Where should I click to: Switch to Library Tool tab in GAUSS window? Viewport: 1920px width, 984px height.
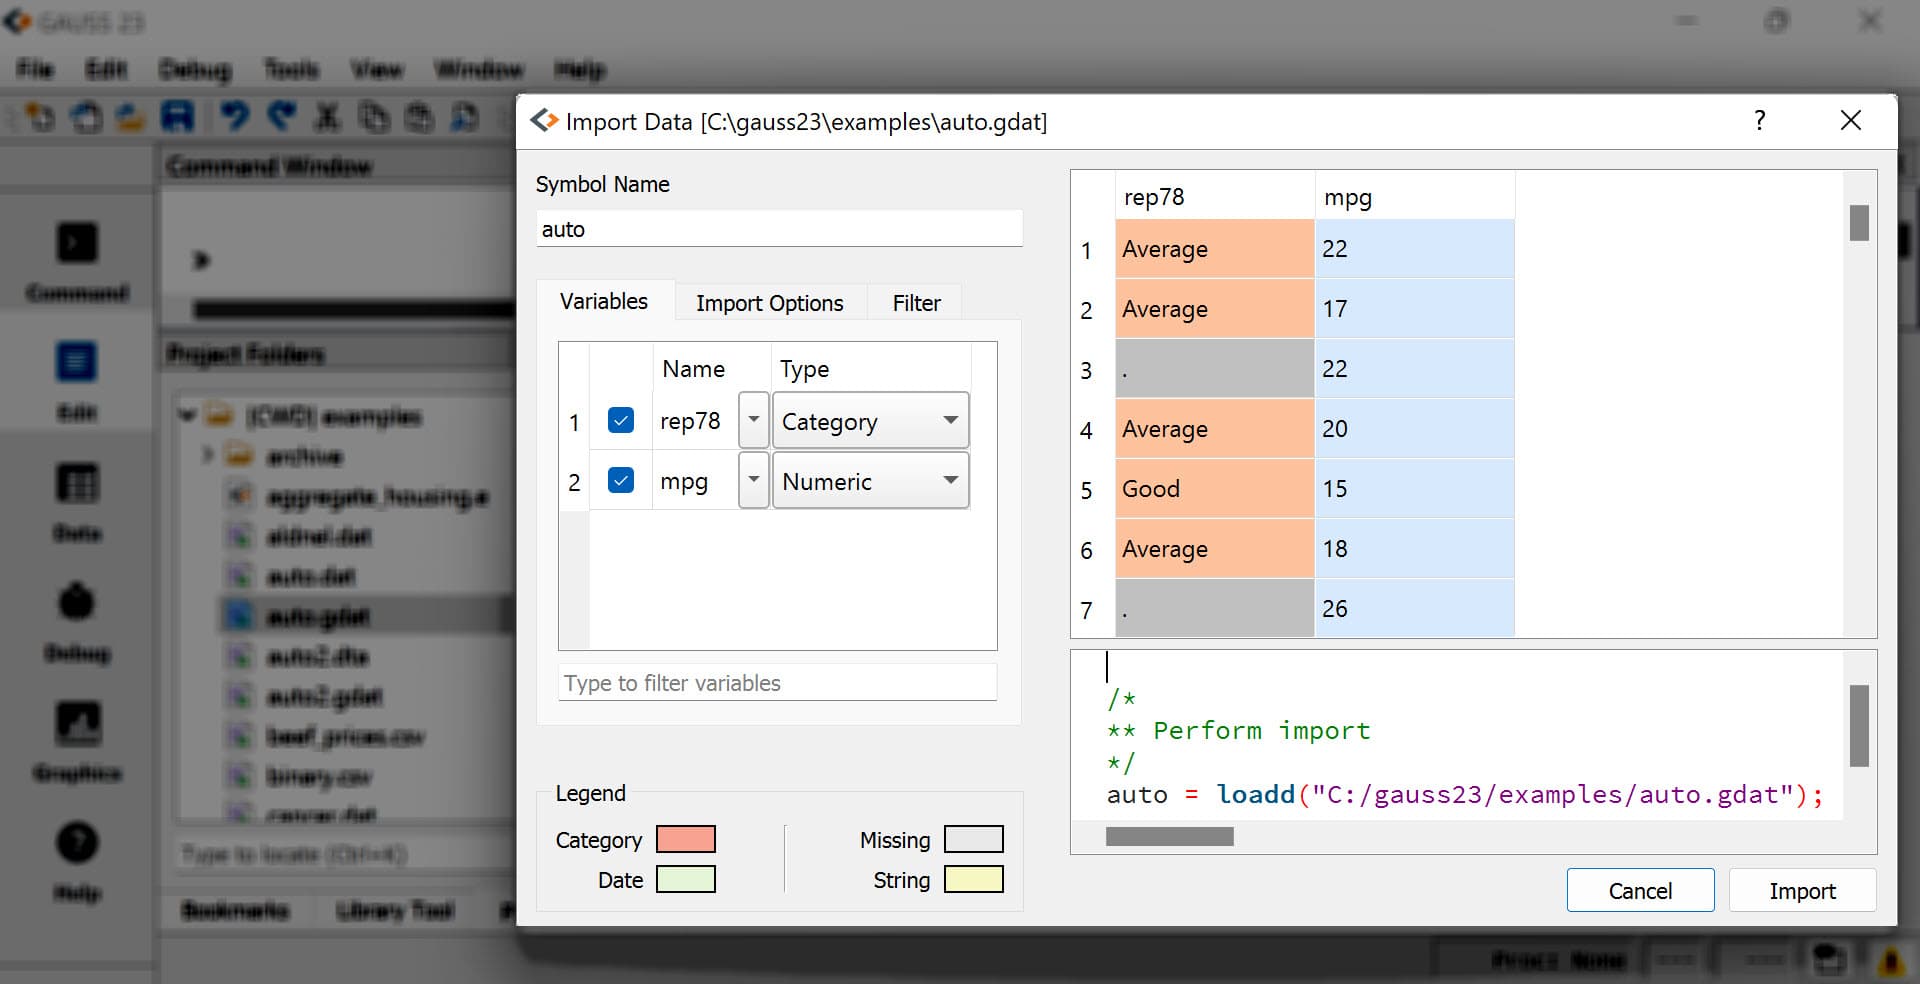pos(395,910)
